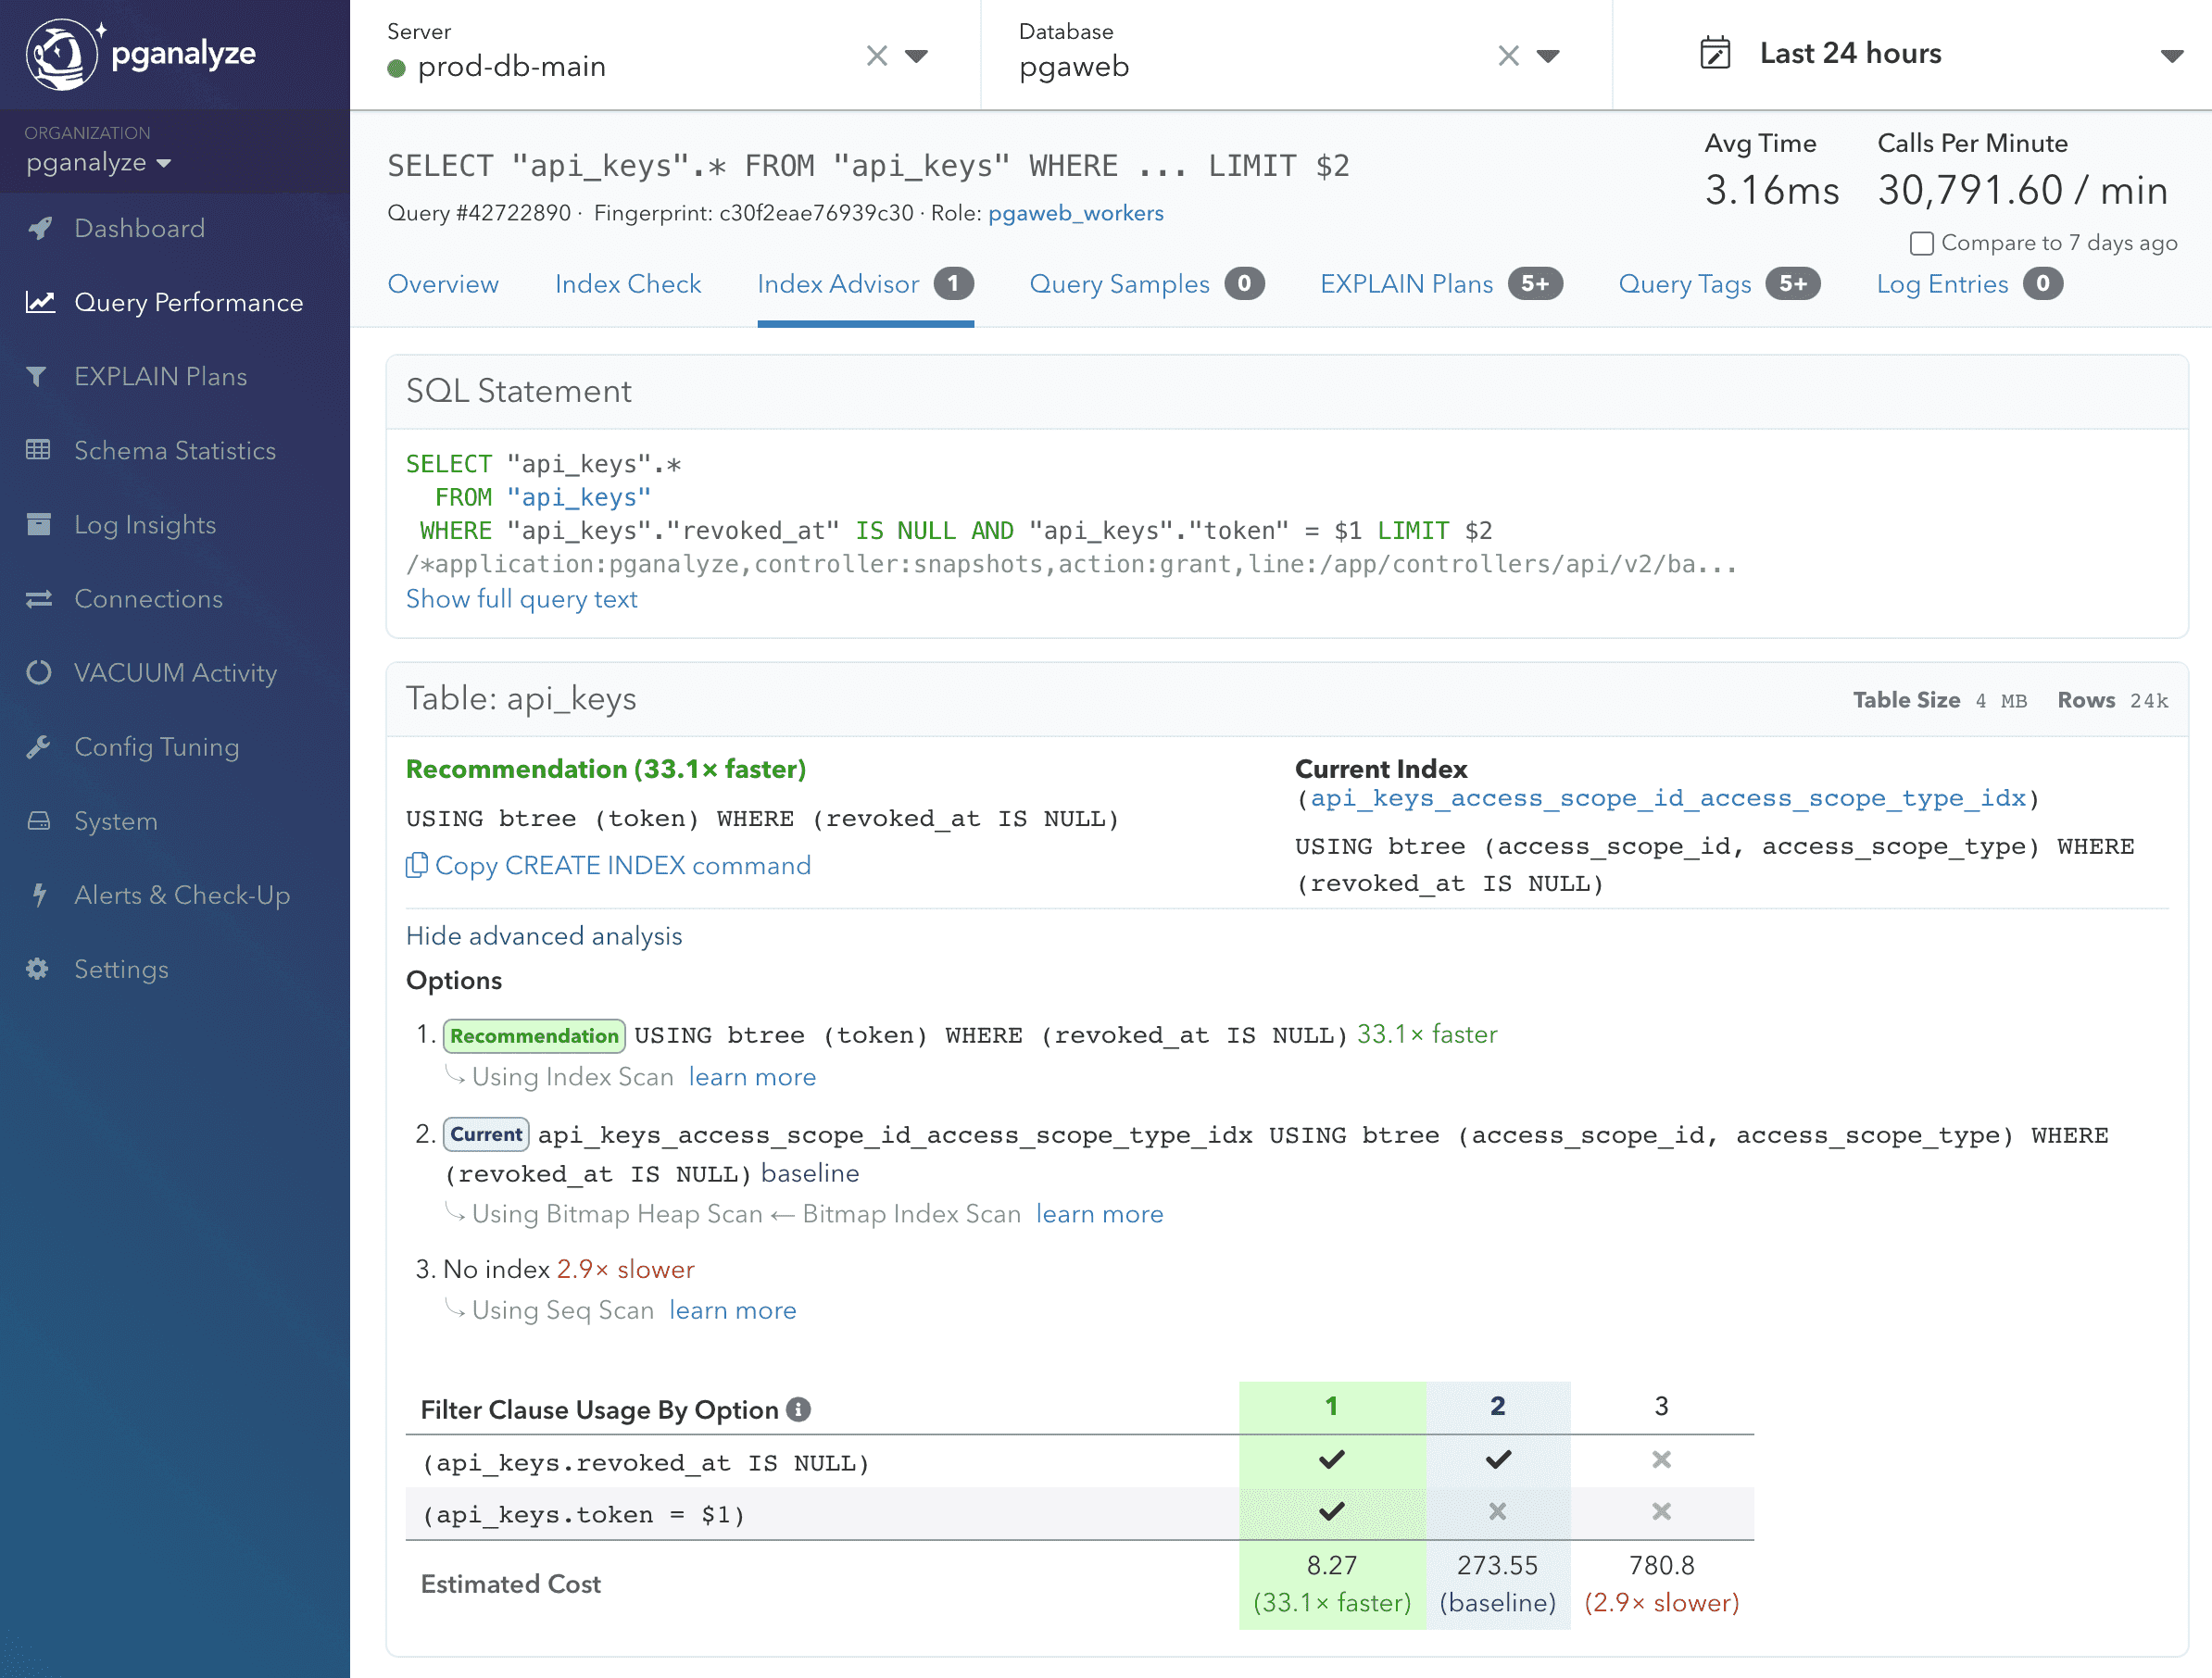Open Schema Statistics section

pyautogui.click(x=175, y=450)
